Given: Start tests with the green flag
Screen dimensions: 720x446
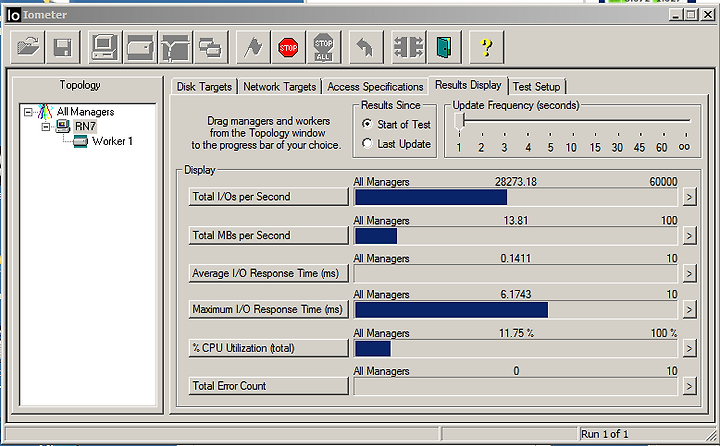Looking at the screenshot, I should [253, 47].
